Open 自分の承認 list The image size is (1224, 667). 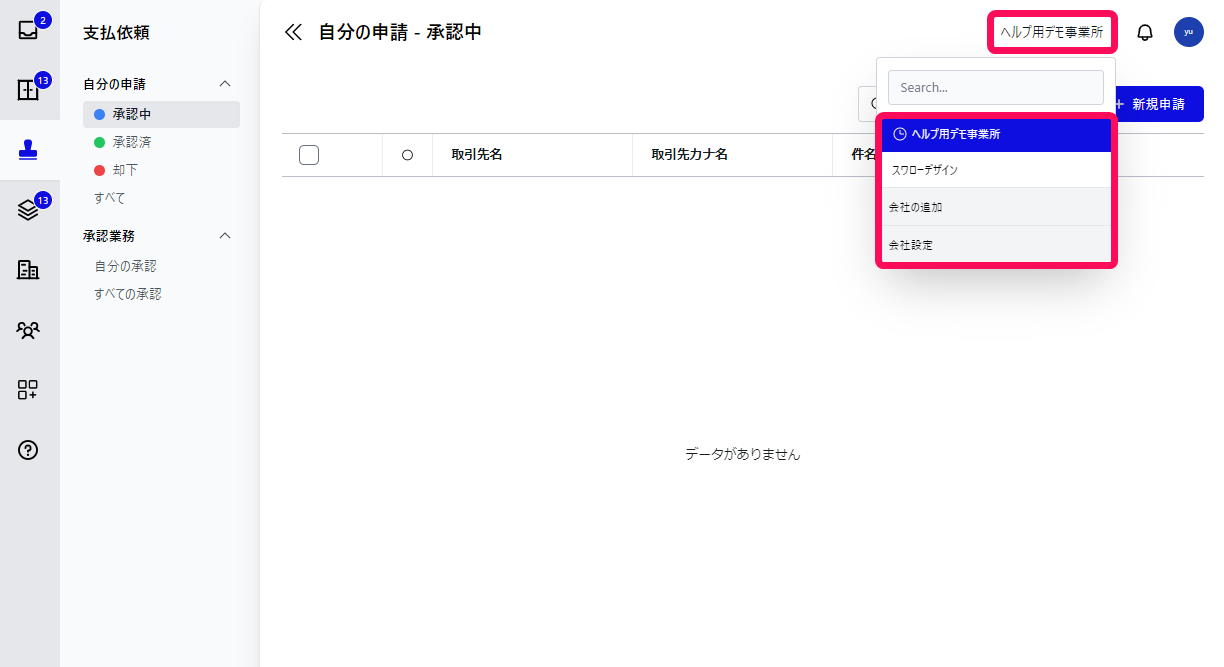[x=125, y=266]
